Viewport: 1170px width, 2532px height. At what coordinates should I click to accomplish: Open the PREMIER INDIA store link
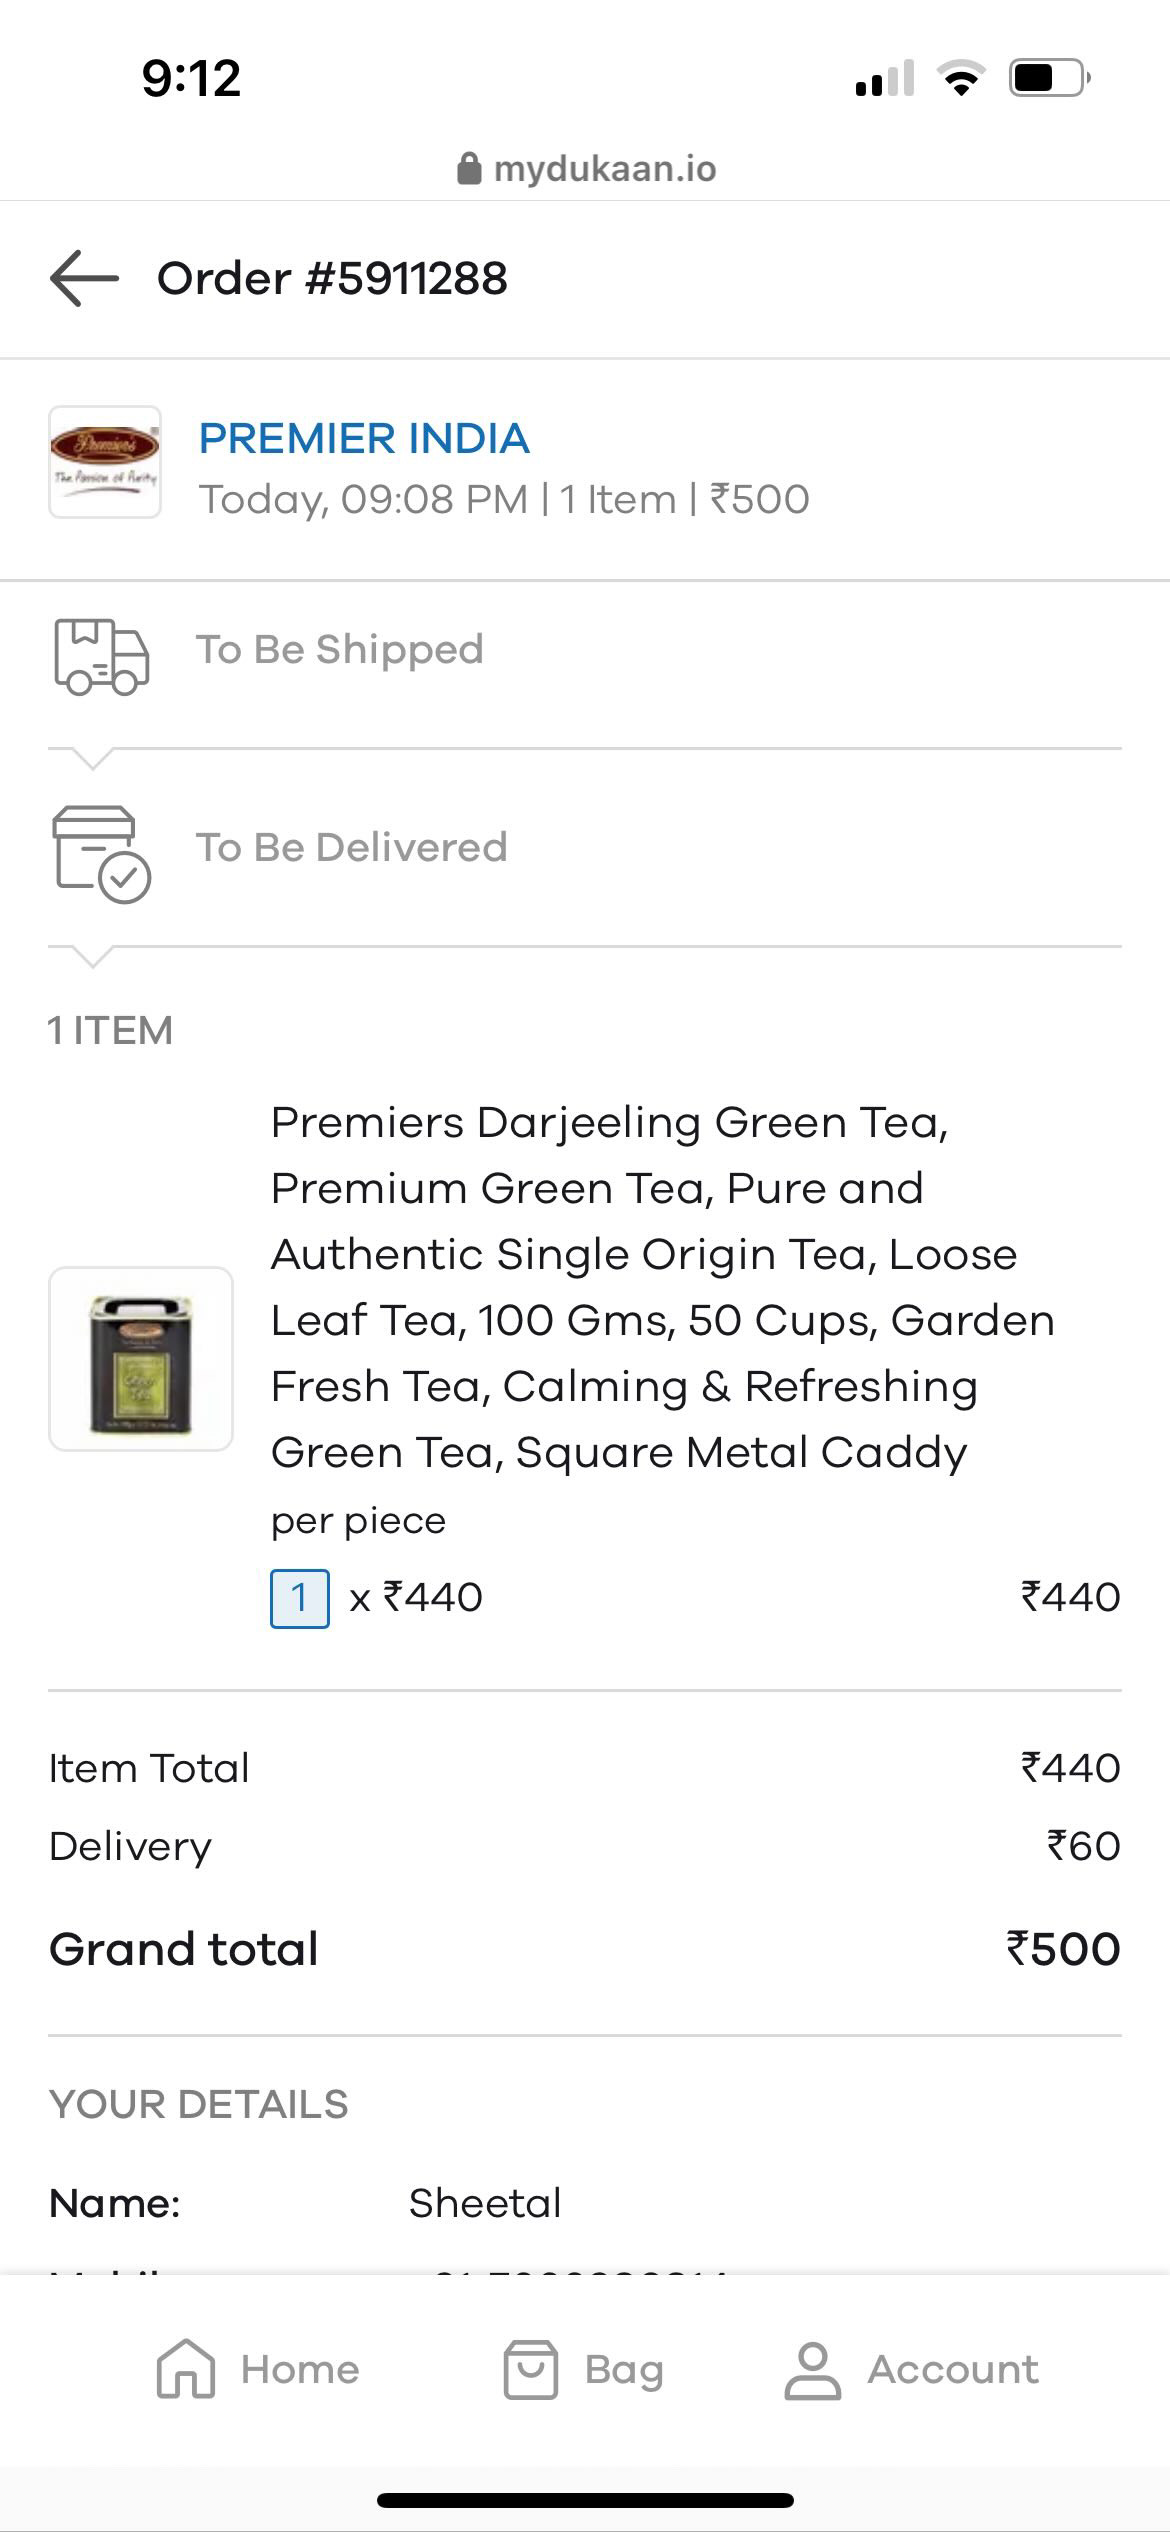point(364,439)
